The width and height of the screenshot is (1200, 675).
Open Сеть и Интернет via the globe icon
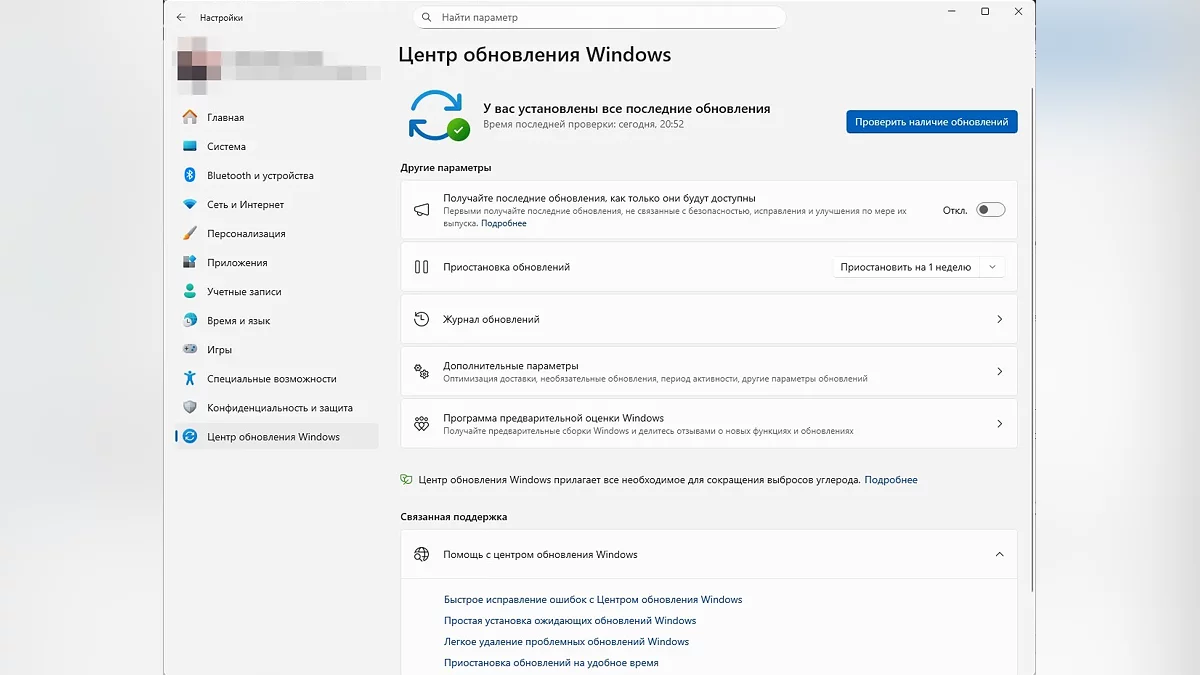(190, 204)
